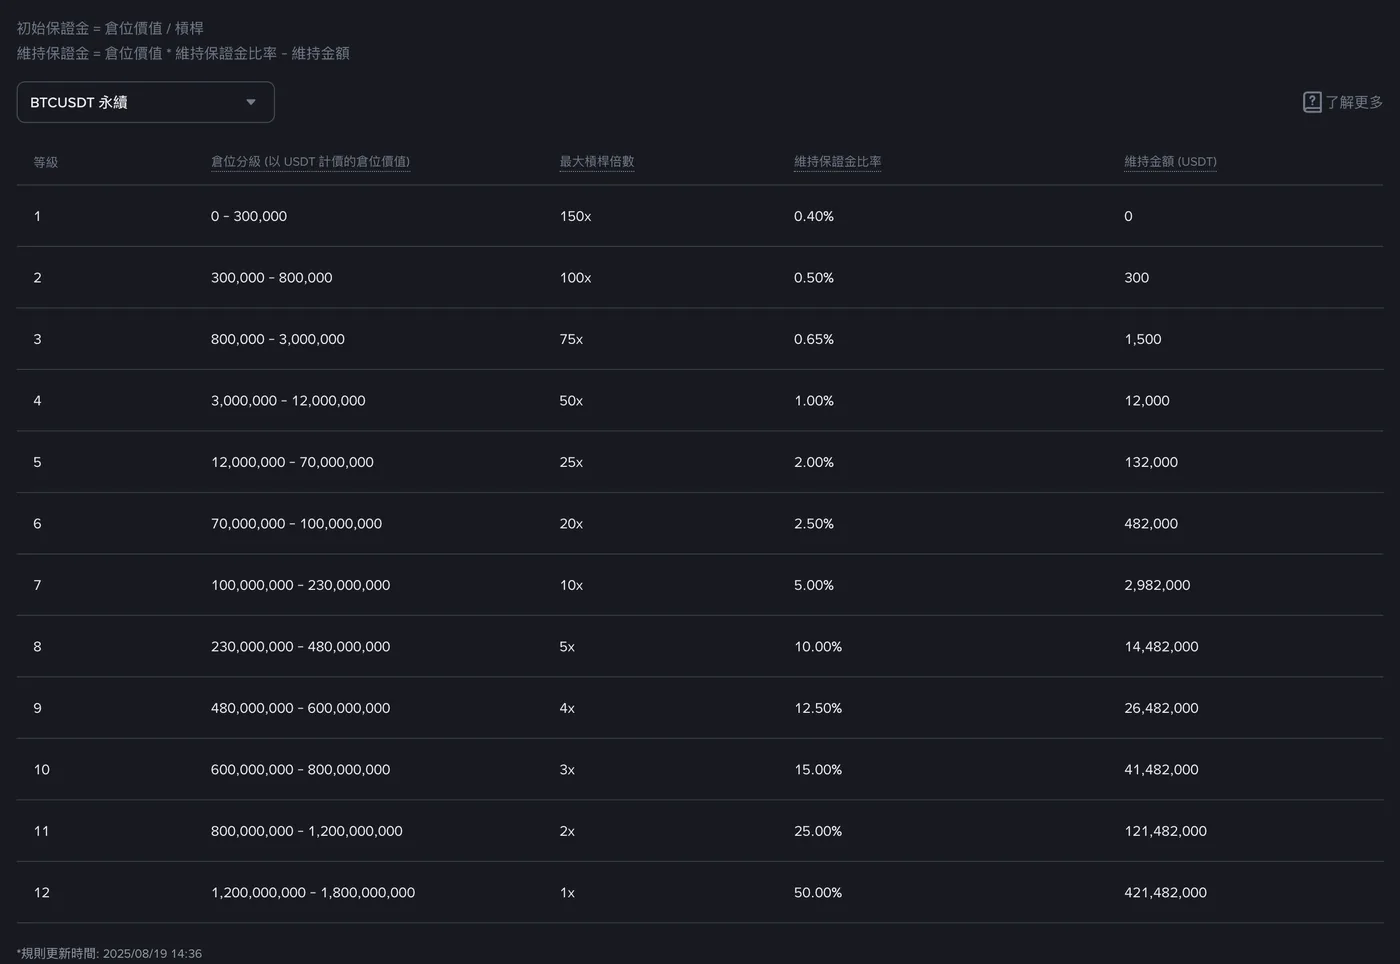The width and height of the screenshot is (1400, 964).
Task: Click the 維持保證金比率 column header
Action: coord(837,161)
